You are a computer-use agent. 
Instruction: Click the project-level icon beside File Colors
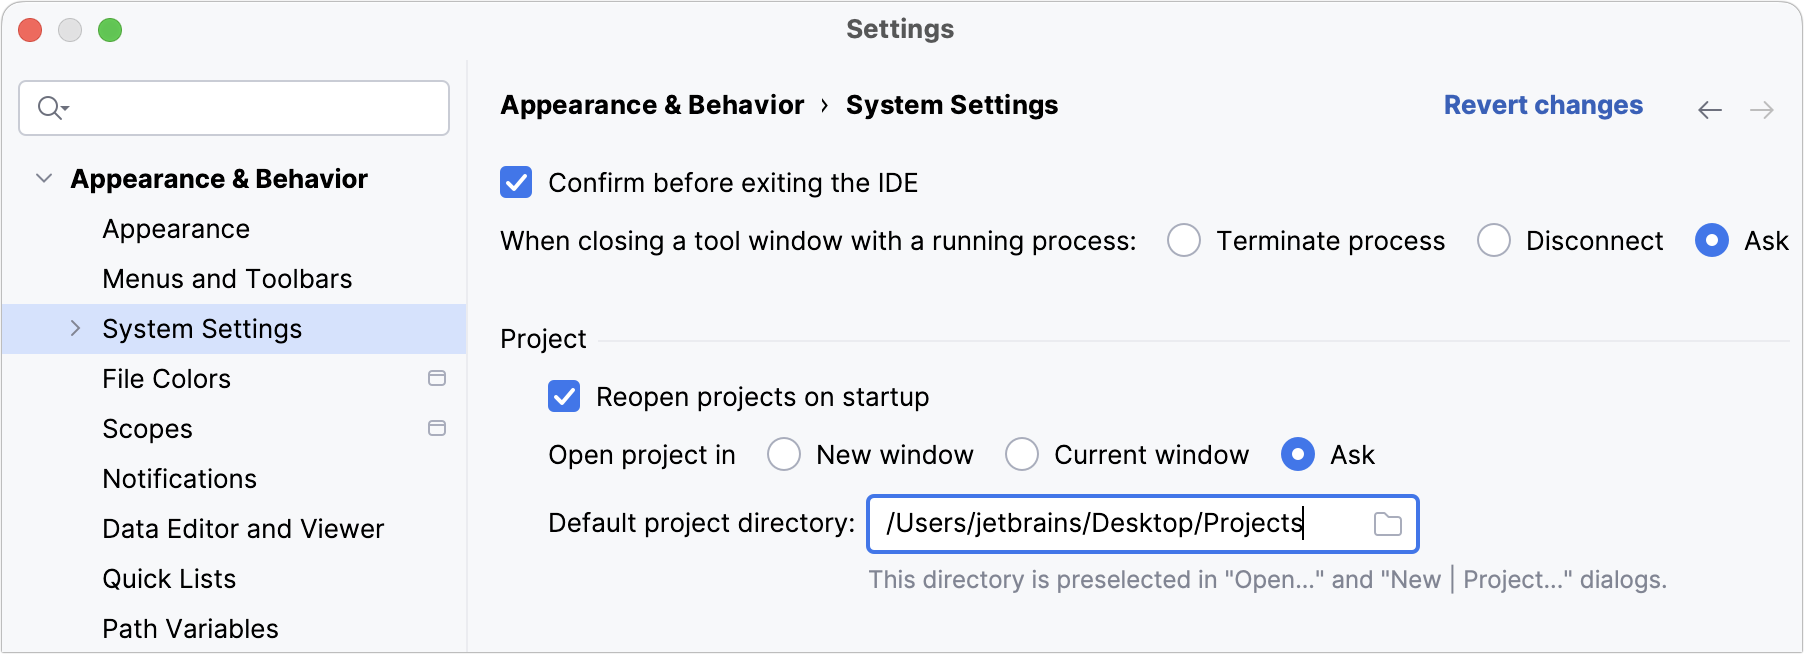(x=437, y=379)
